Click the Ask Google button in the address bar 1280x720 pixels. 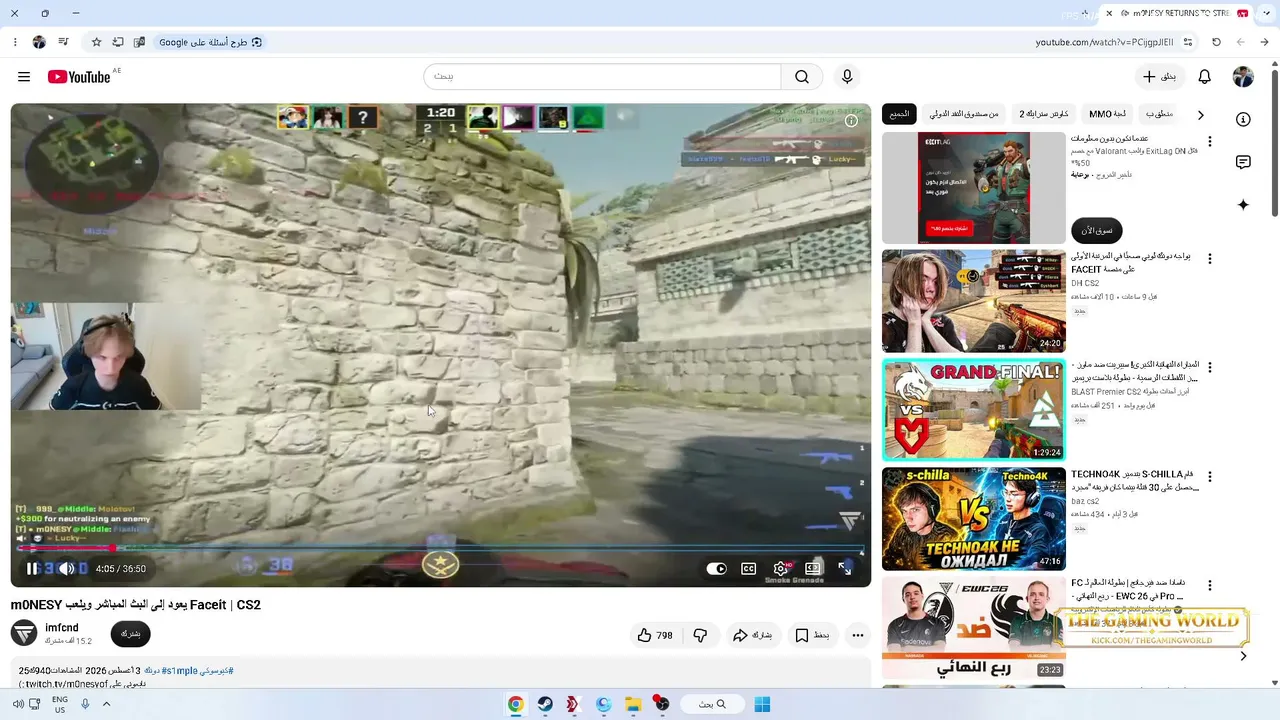tap(210, 42)
